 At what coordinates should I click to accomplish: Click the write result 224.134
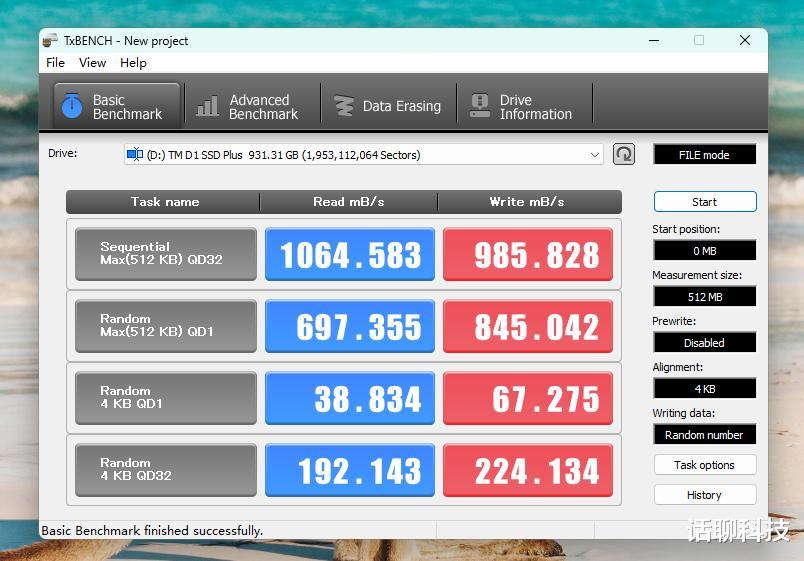[528, 470]
